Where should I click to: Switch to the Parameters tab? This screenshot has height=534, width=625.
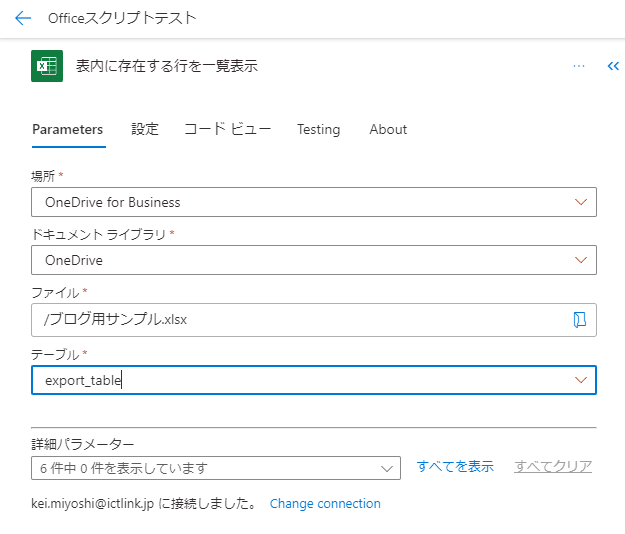[x=67, y=130]
